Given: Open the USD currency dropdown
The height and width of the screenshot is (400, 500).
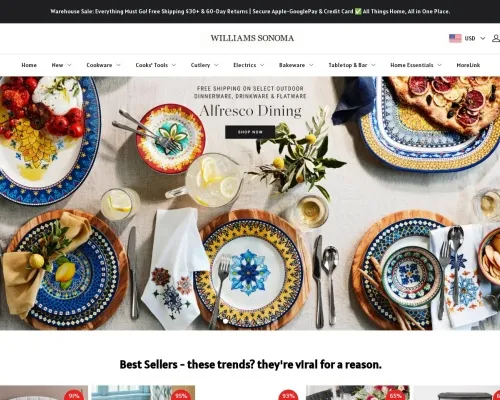Looking at the screenshot, I should click(475, 38).
